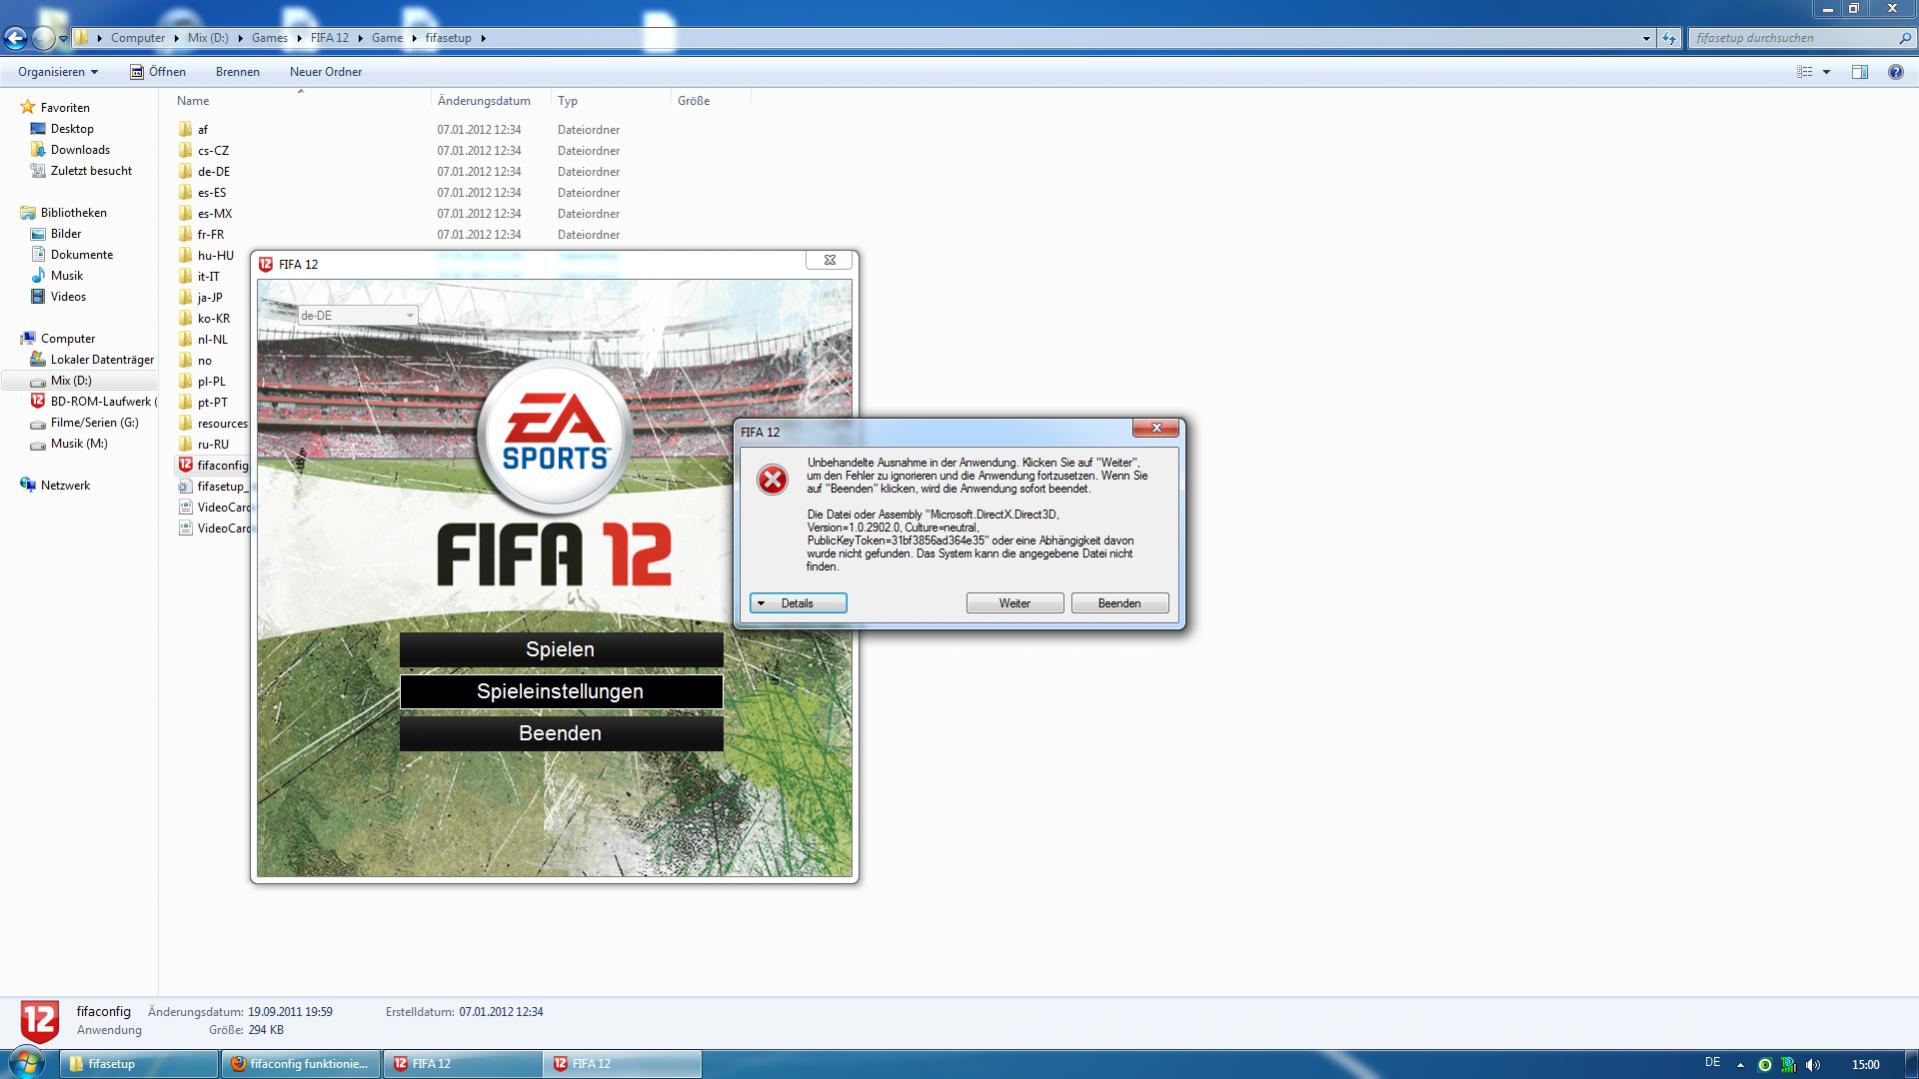Image resolution: width=1919 pixels, height=1079 pixels.
Task: Select Zuletzt besucht in the sidebar
Action: pos(91,170)
